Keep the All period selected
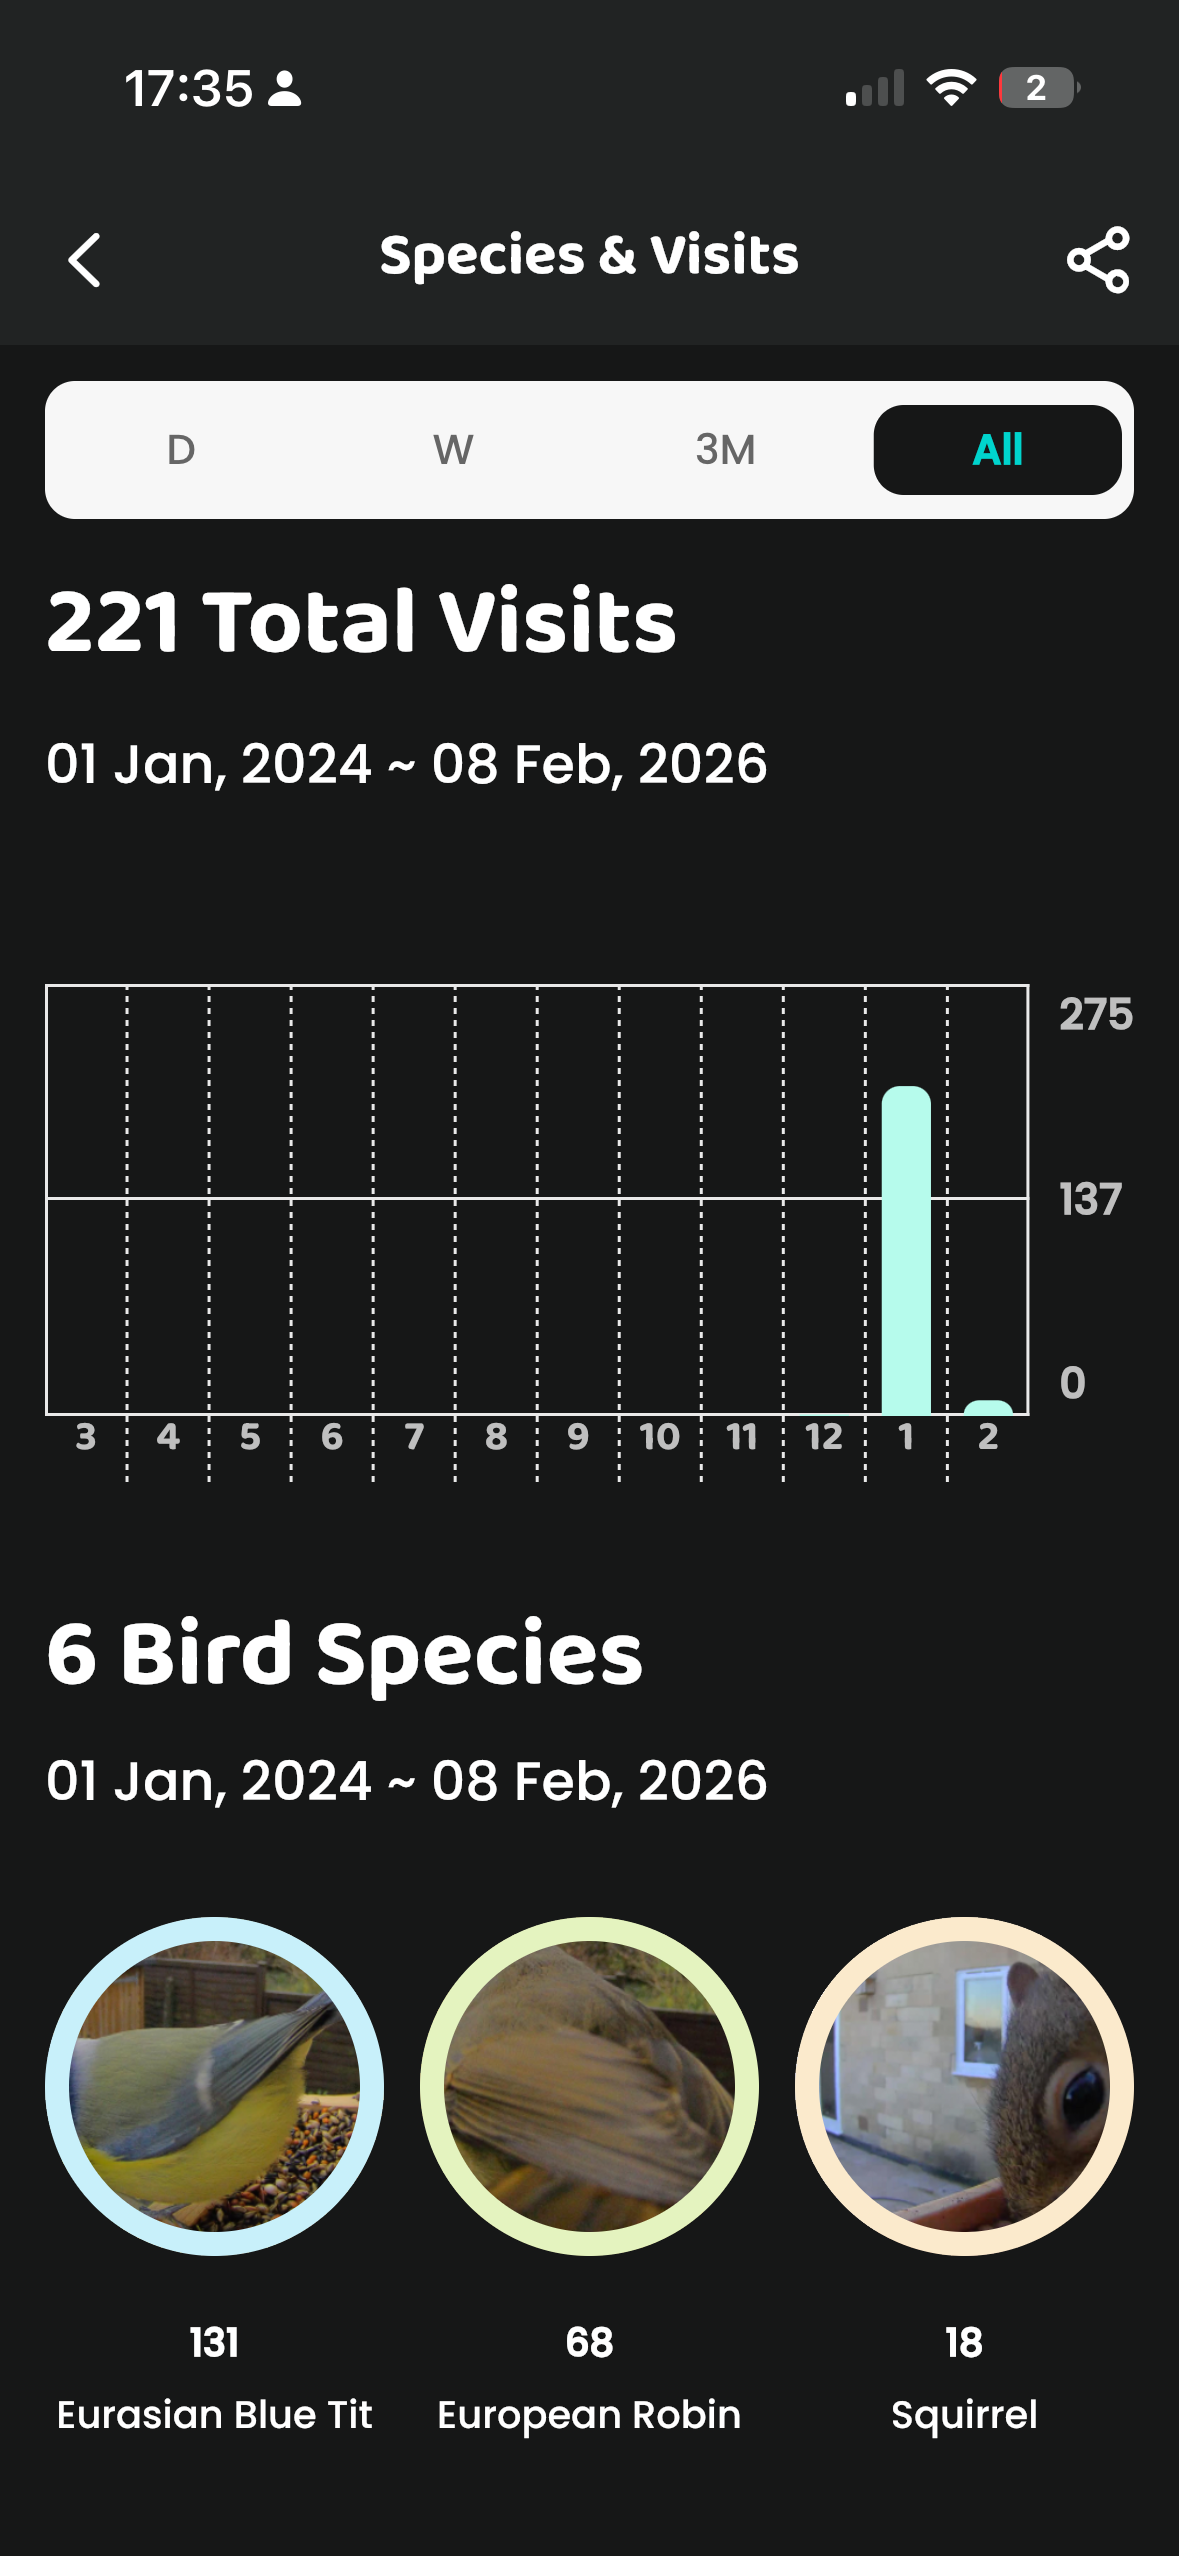The width and height of the screenshot is (1179, 2556). point(998,450)
